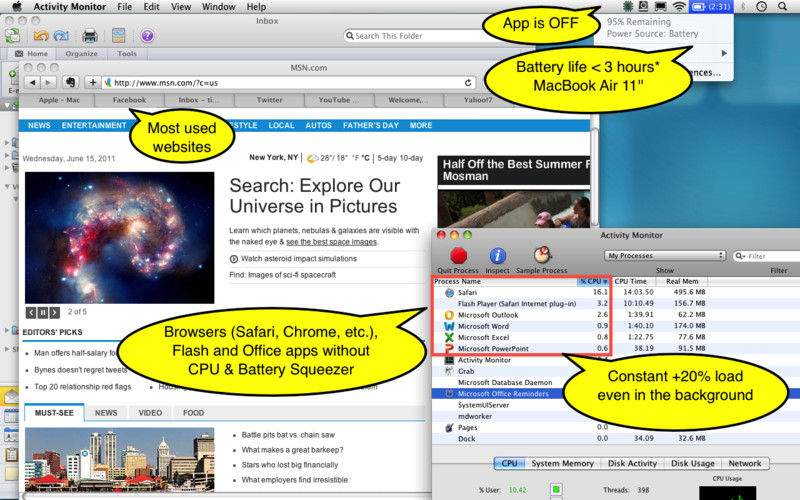Click the Wi-Fi icon in menu bar
This screenshot has width=800, height=500.
679,7
